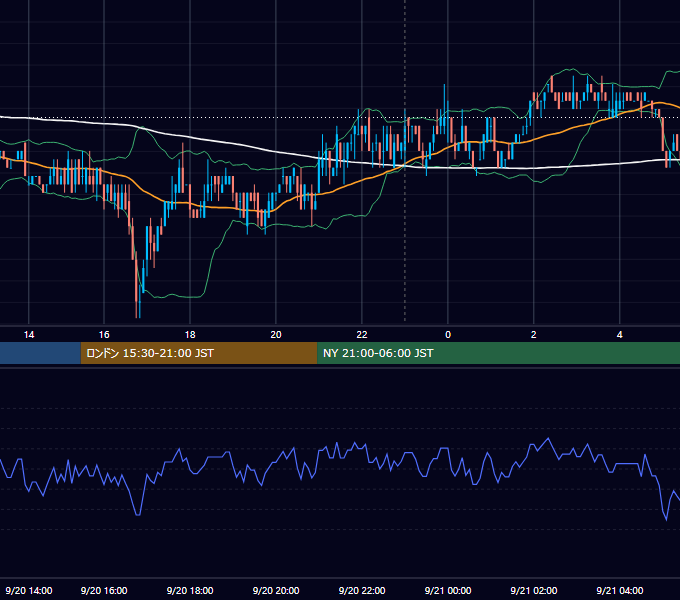Click the 22 hour axis label
This screenshot has height=600, width=680.
(362, 335)
